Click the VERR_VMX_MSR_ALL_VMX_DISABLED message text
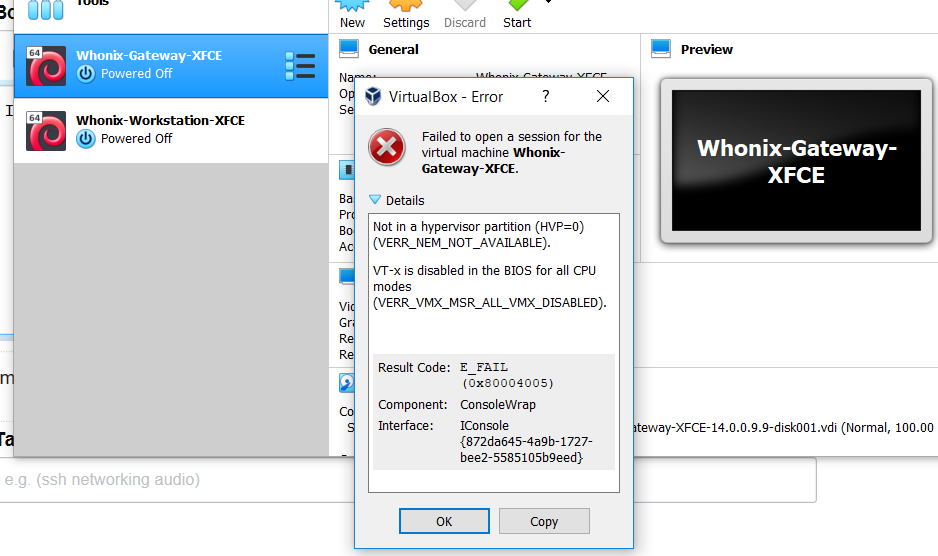This screenshot has width=938, height=556. pyautogui.click(x=489, y=287)
